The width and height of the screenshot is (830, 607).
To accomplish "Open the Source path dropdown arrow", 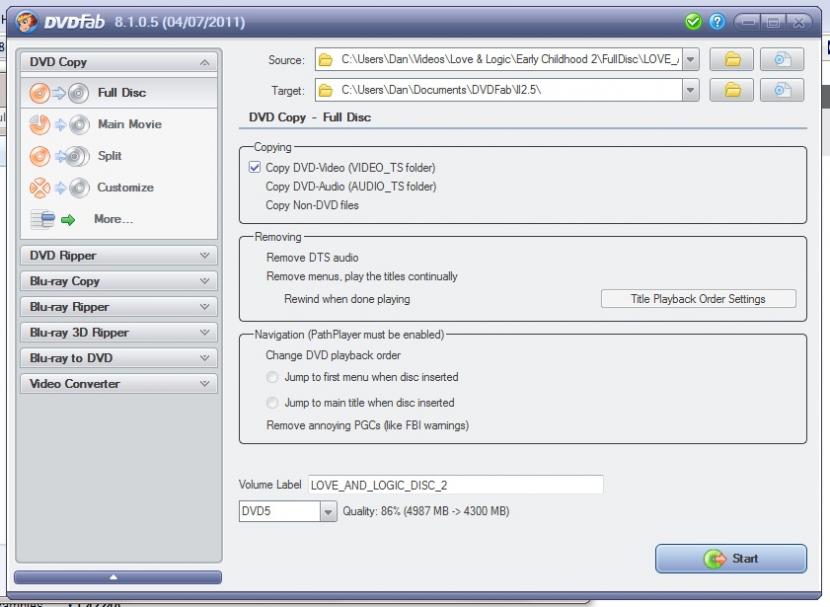I will [690, 59].
